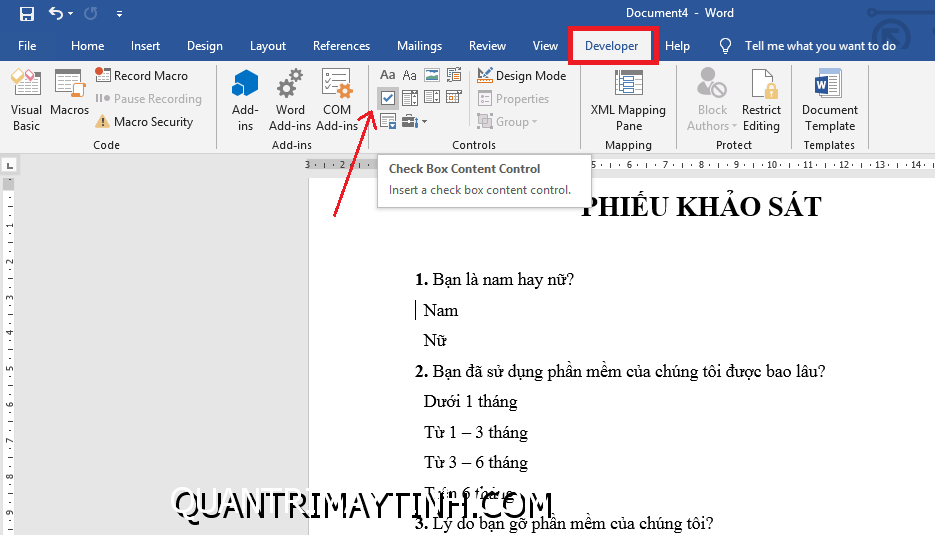Open the Macros dialog
The image size is (935, 535).
click(69, 92)
